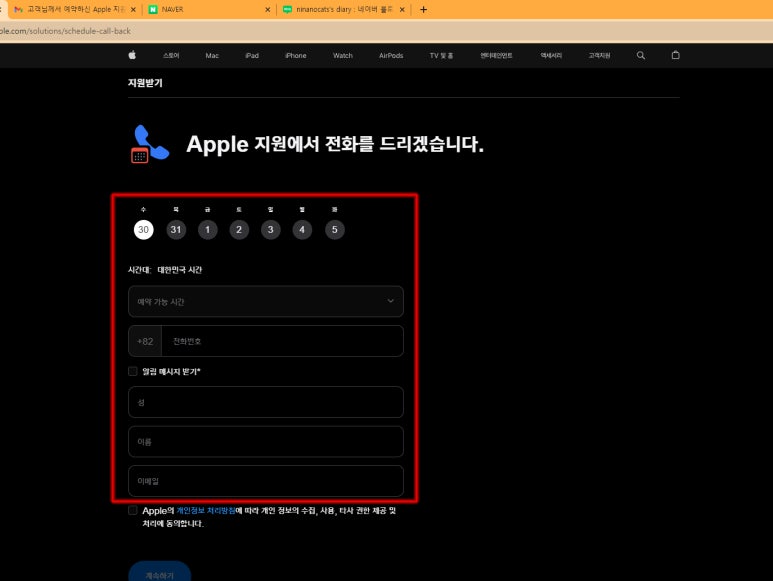Open the 엔터테인먼트 menu item
Viewport: 773px width, 581px height.
point(496,56)
